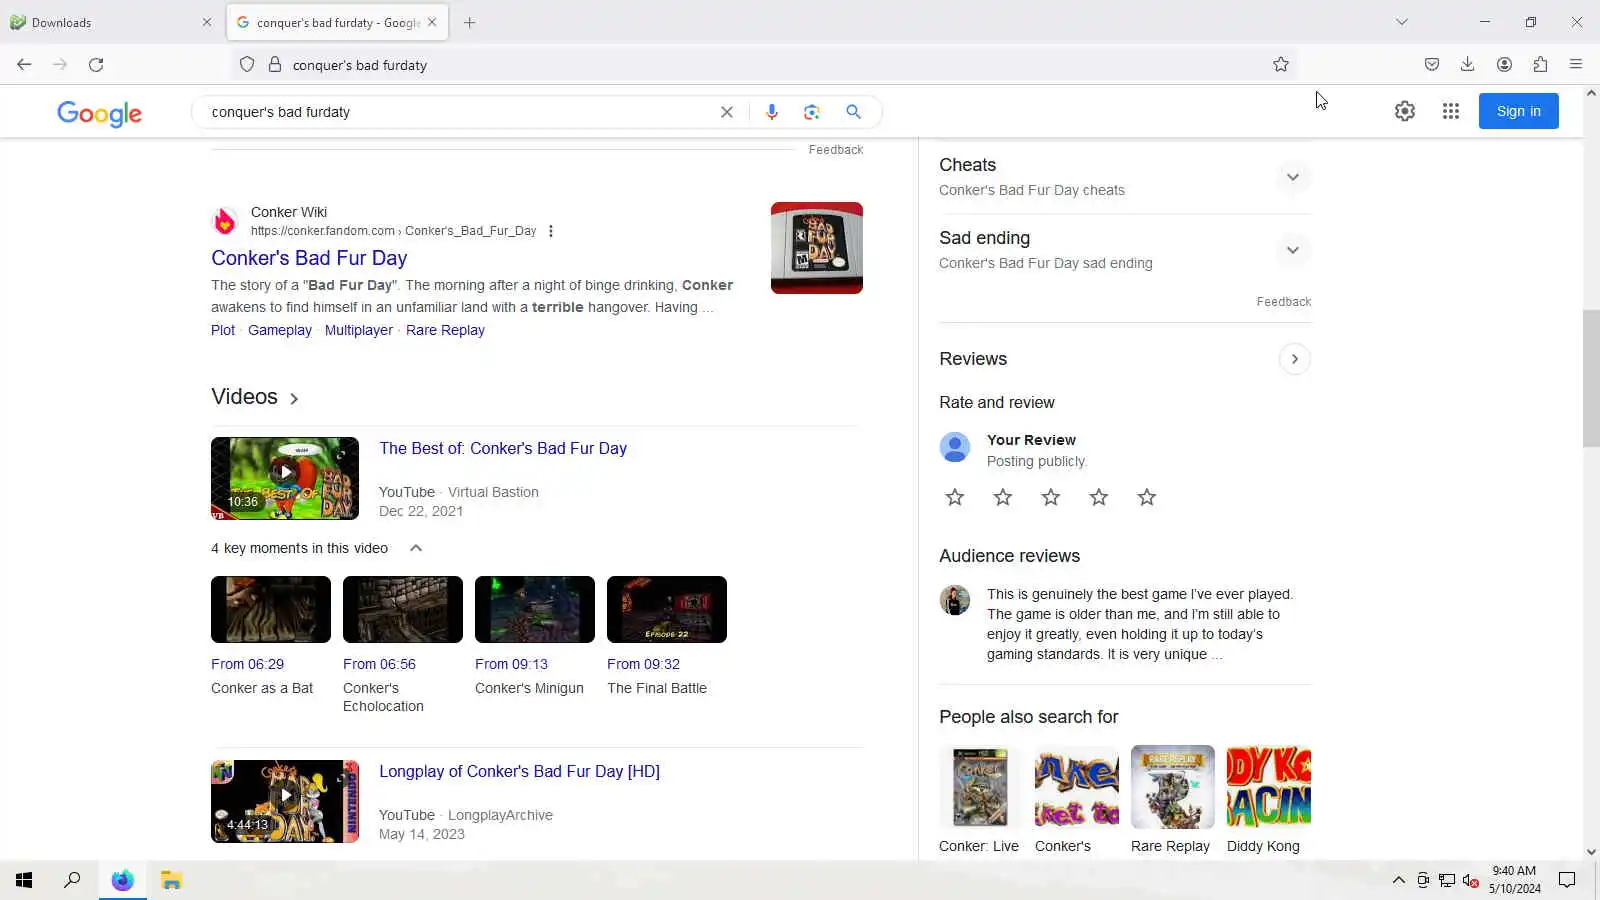
Task: Rate four stars in Your Review
Action: tap(1099, 498)
